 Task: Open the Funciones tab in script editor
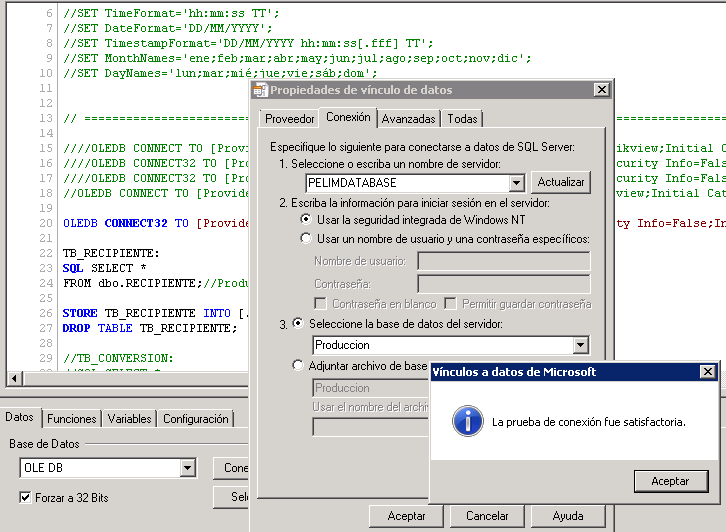72,419
